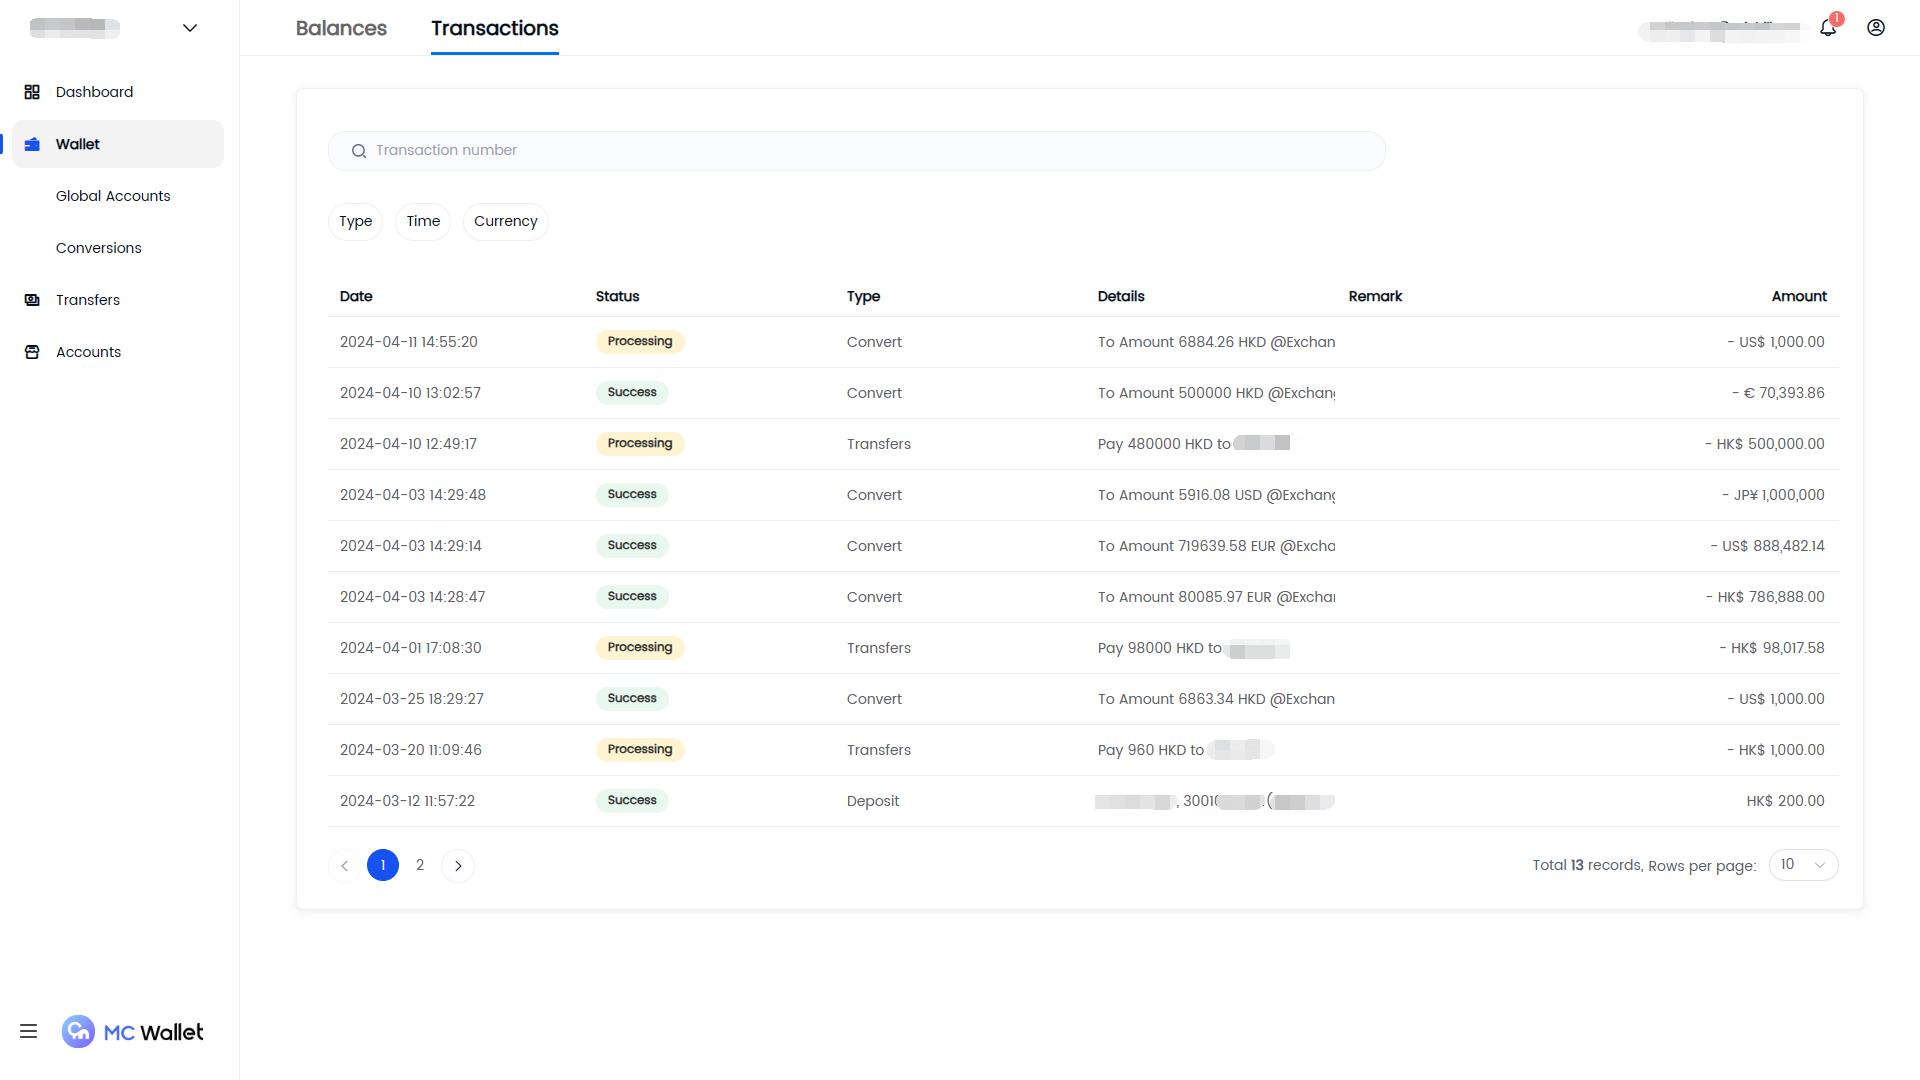
Task: Open notifications bell icon
Action: pos(1828,28)
